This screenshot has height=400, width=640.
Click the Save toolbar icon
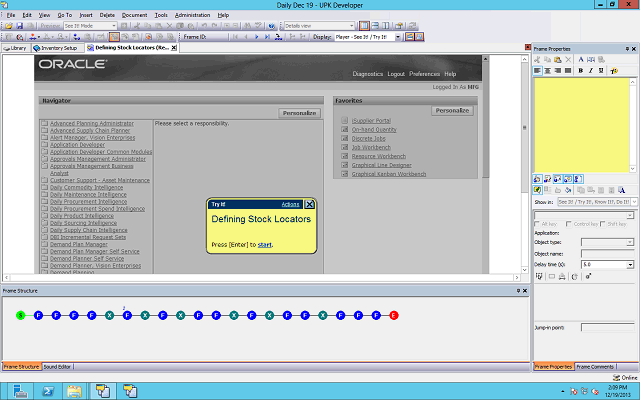coord(19,26)
